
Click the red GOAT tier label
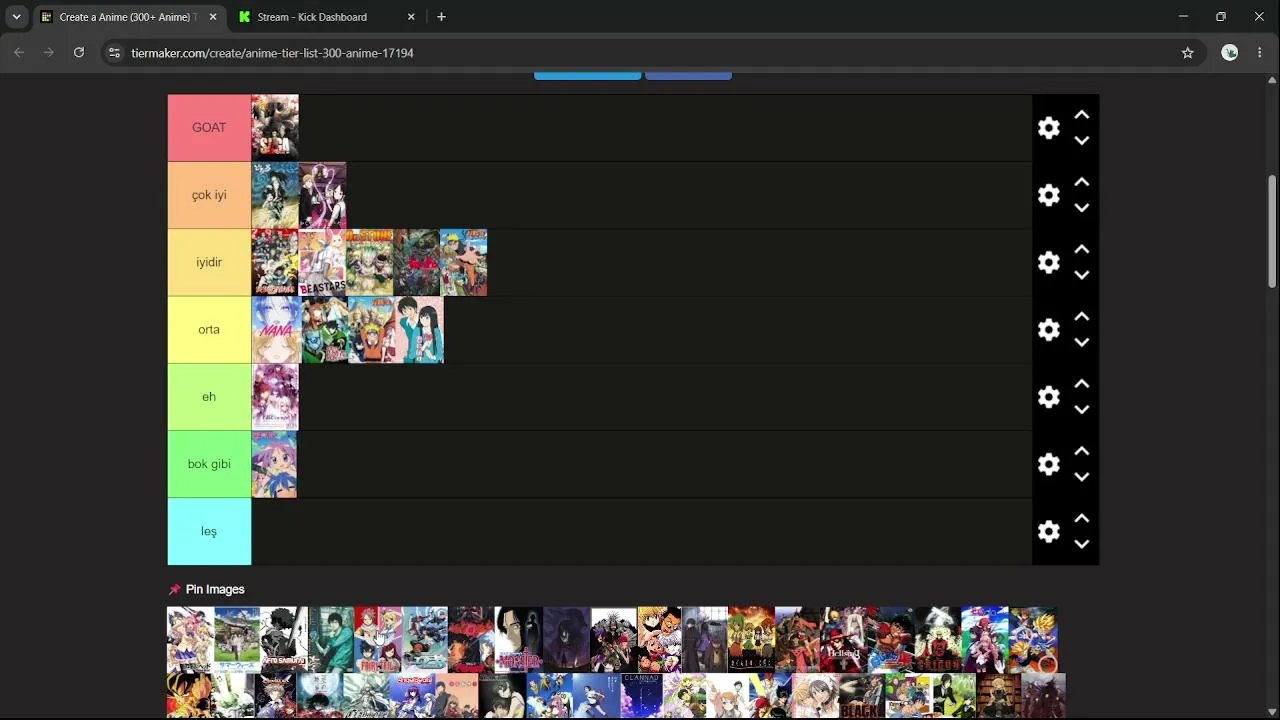209,128
